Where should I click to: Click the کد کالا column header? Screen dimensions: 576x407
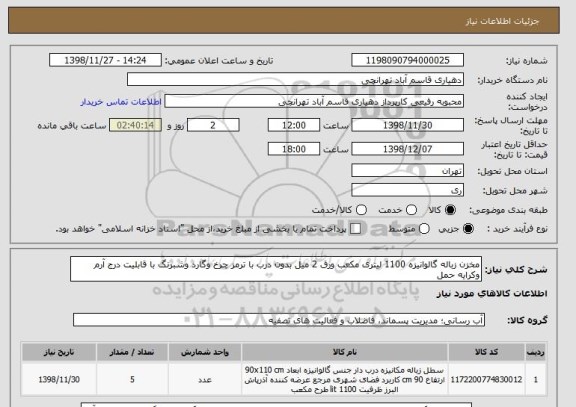click(x=486, y=352)
